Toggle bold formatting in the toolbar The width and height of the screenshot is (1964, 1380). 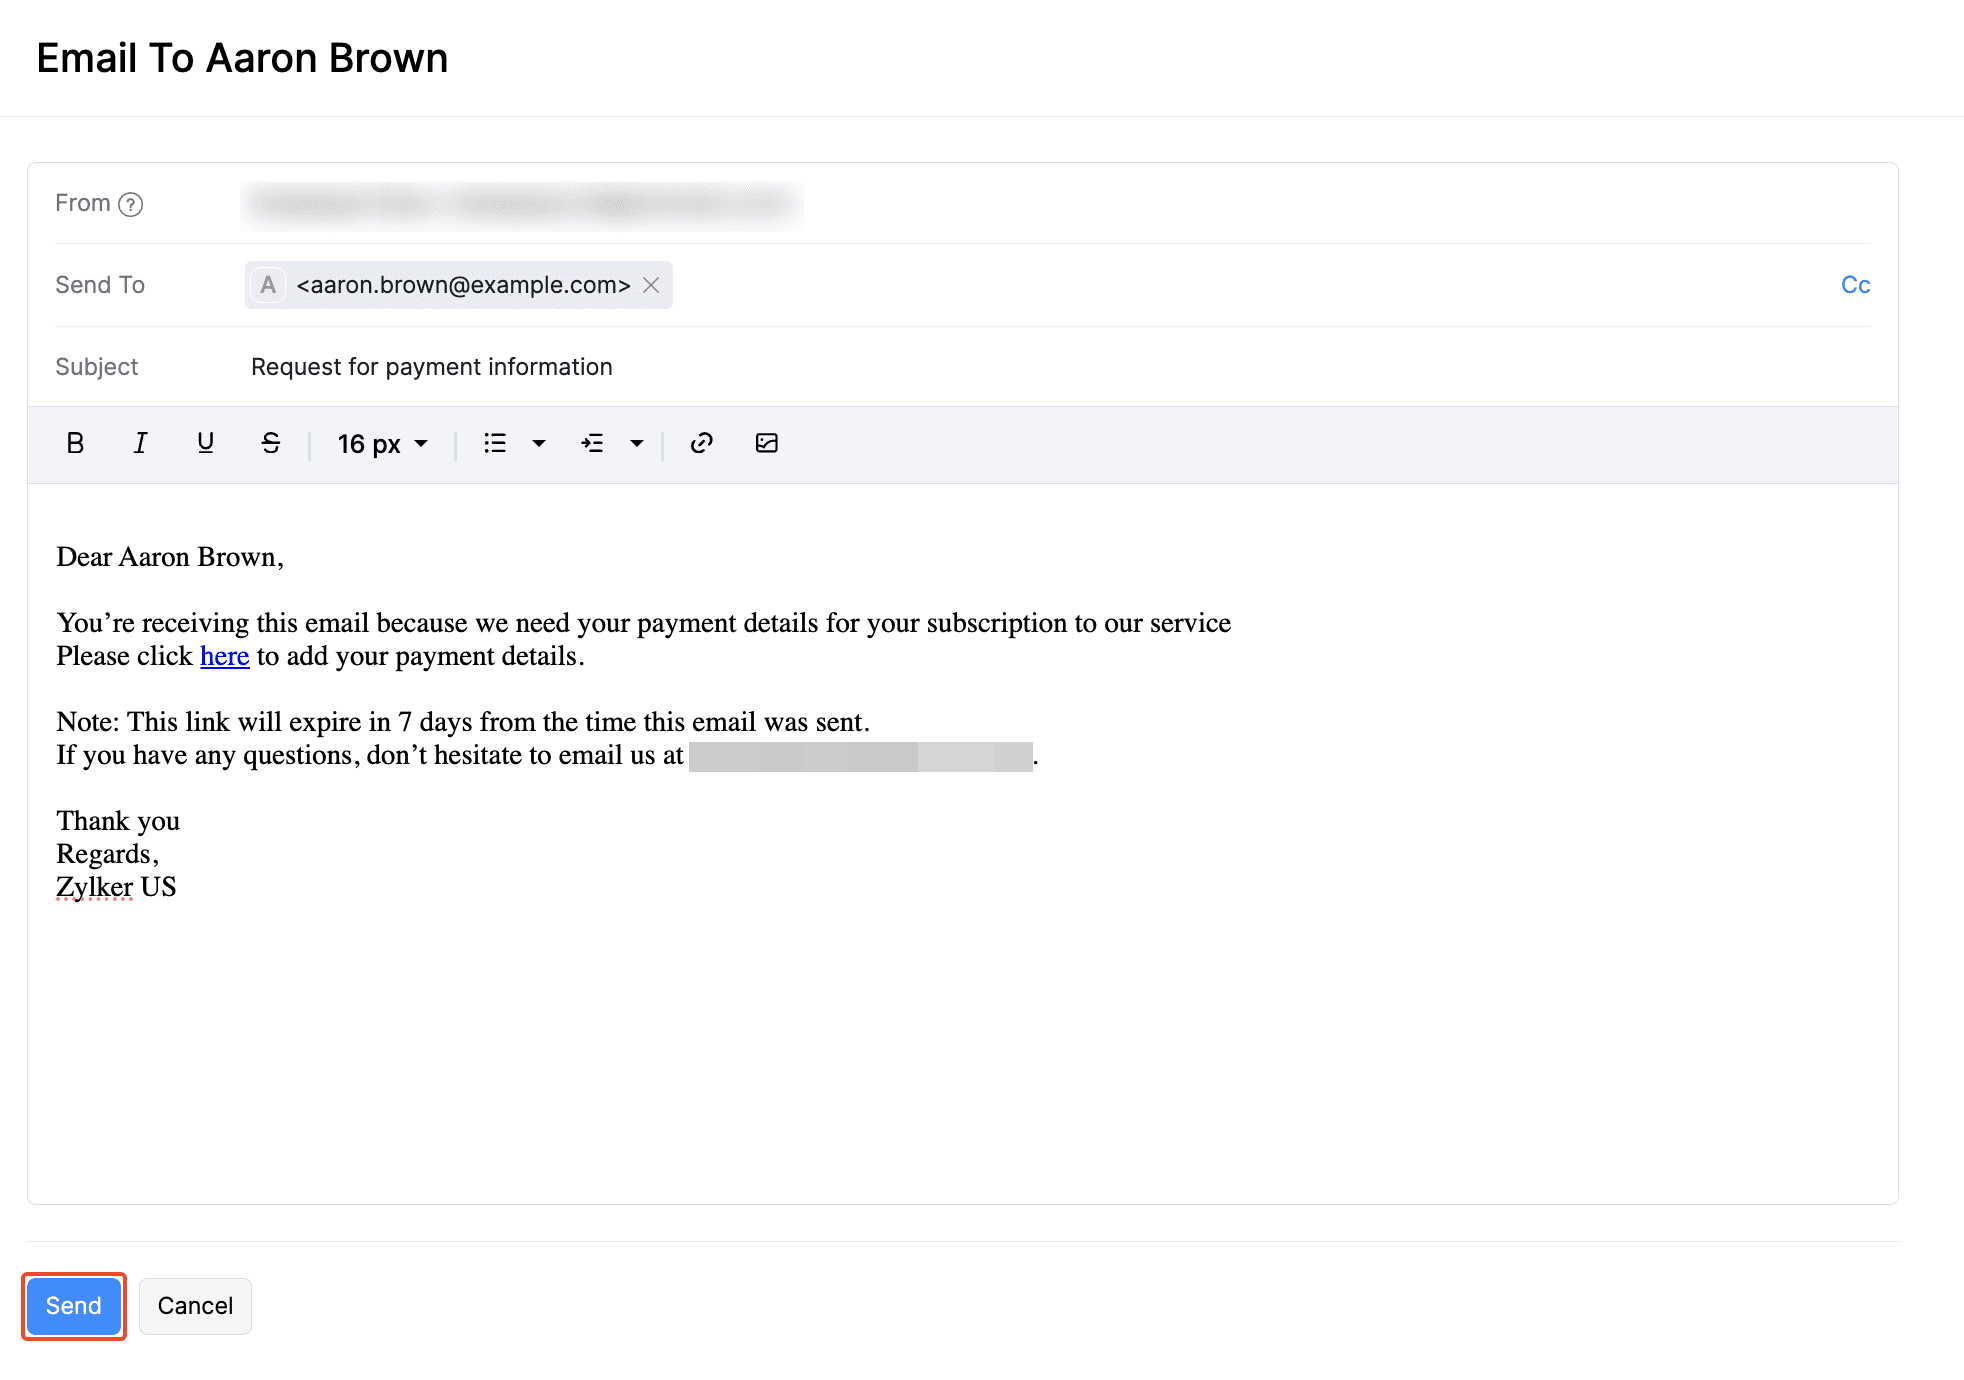(x=75, y=443)
